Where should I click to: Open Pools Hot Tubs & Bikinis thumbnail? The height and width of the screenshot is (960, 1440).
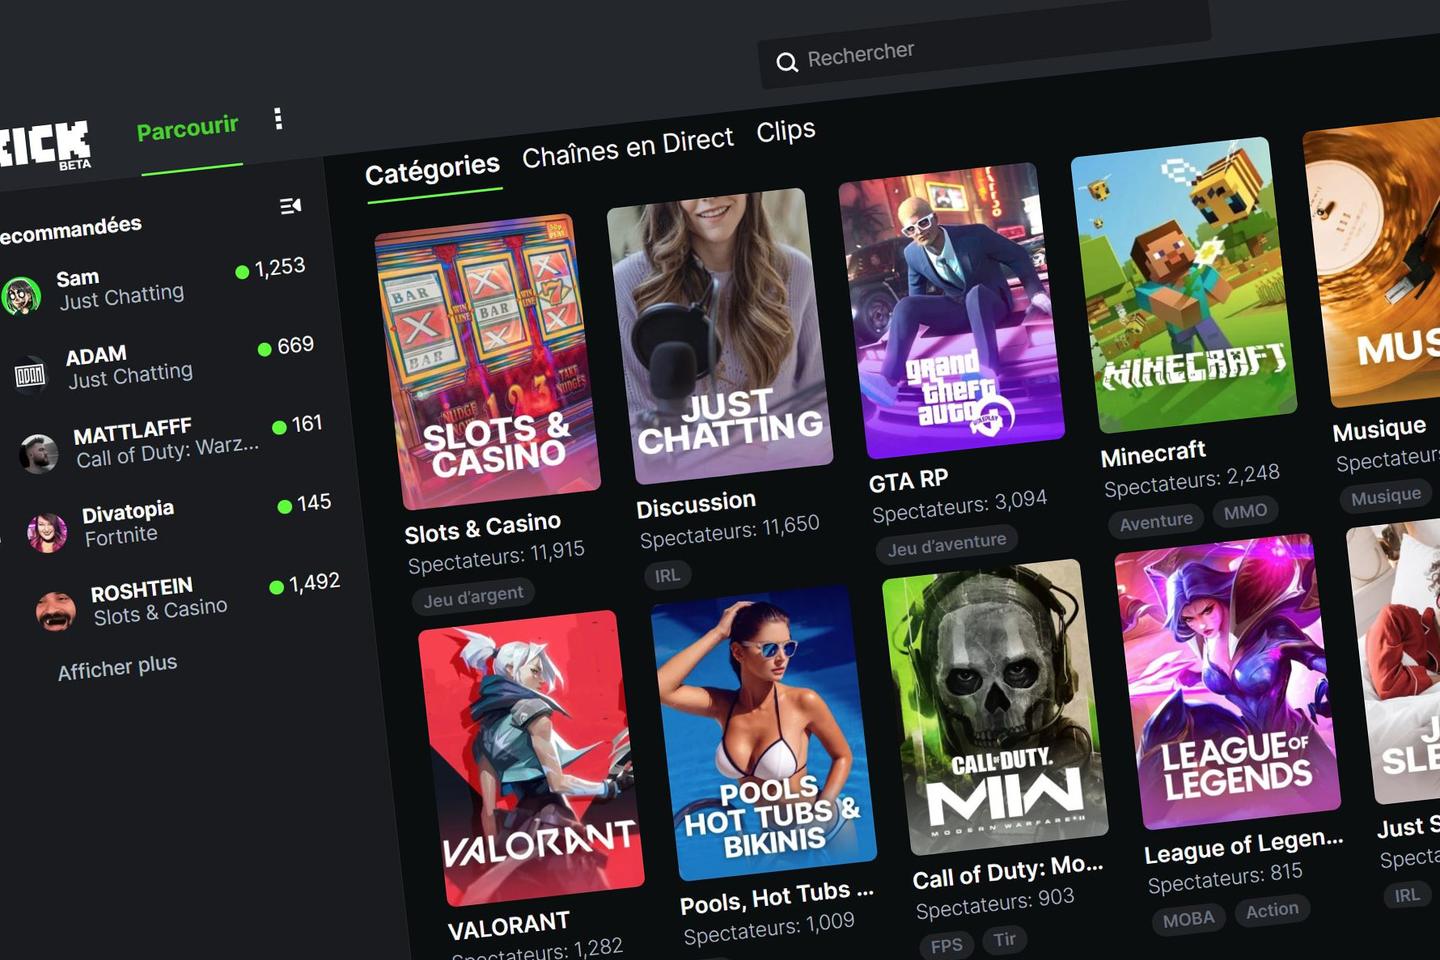764,733
